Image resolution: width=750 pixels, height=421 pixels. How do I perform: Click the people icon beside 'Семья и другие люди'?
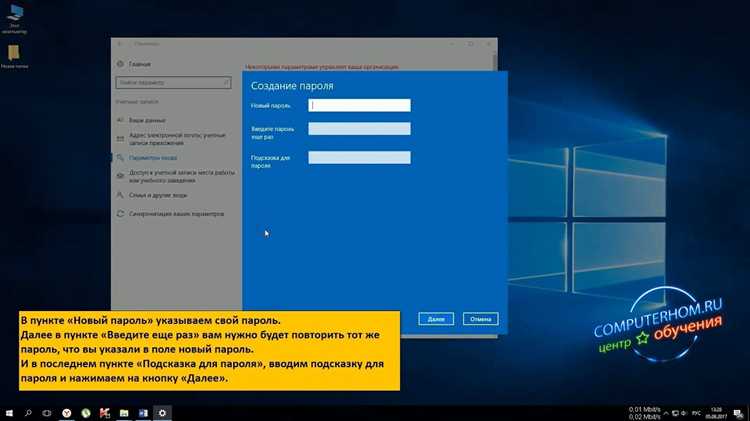(121, 195)
